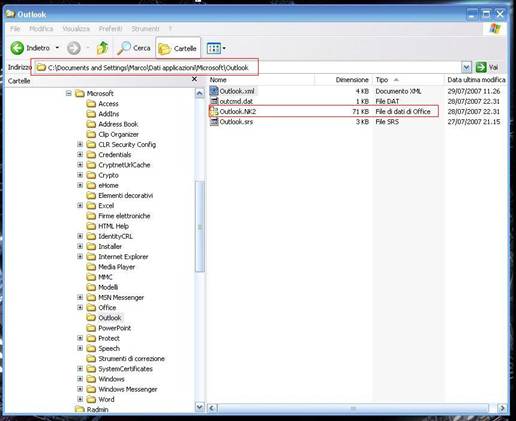
Task: Select the Strumenti di correzione folder icon
Action: pos(91,359)
